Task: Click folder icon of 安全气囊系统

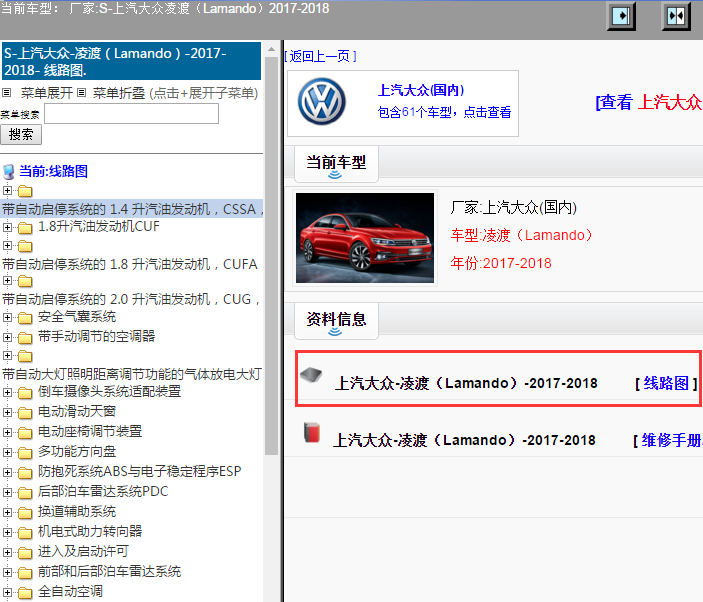Action: (25, 318)
